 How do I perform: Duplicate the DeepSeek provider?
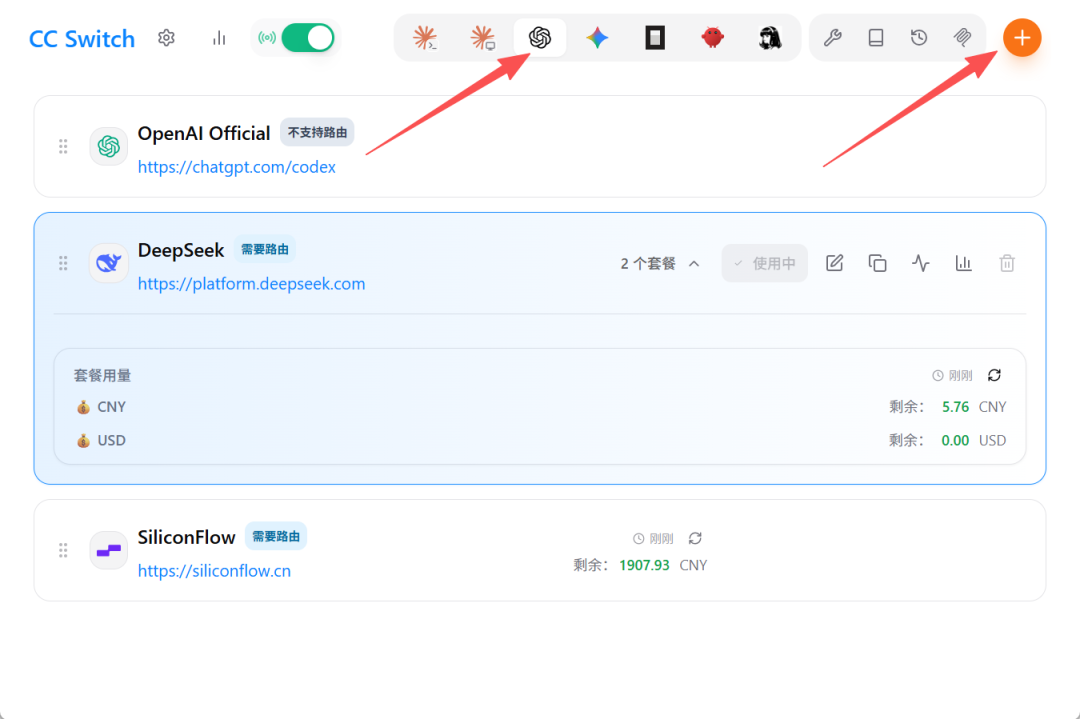(x=878, y=263)
